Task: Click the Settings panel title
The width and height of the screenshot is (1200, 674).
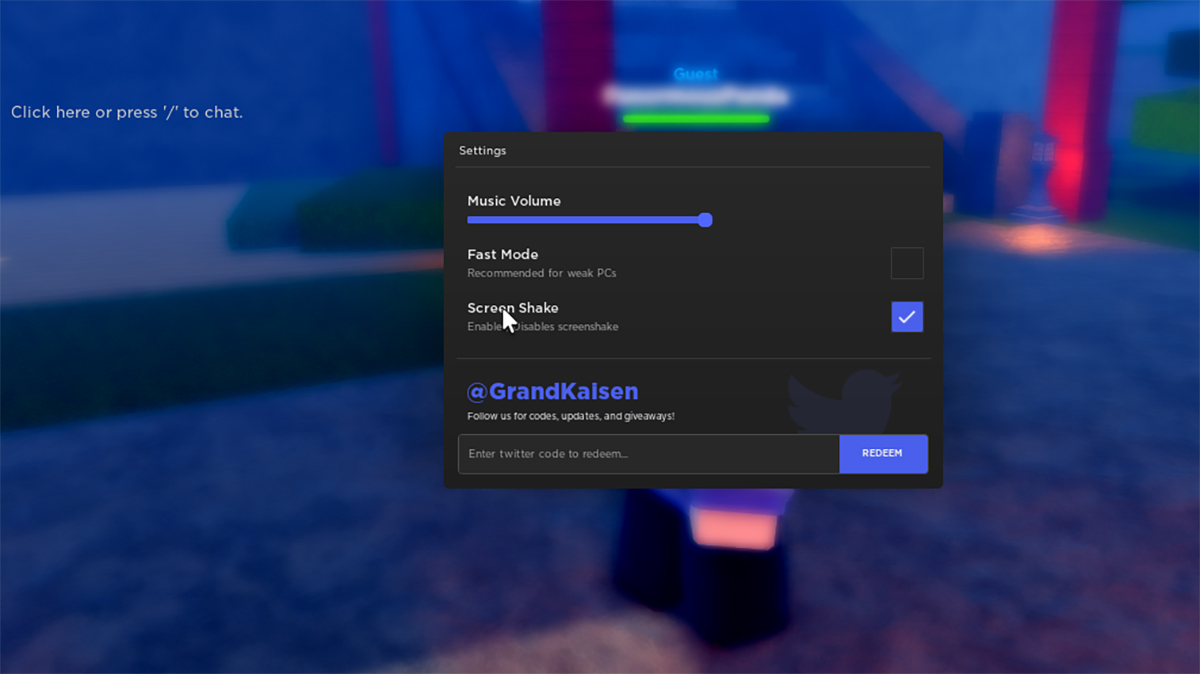Action: (x=482, y=151)
